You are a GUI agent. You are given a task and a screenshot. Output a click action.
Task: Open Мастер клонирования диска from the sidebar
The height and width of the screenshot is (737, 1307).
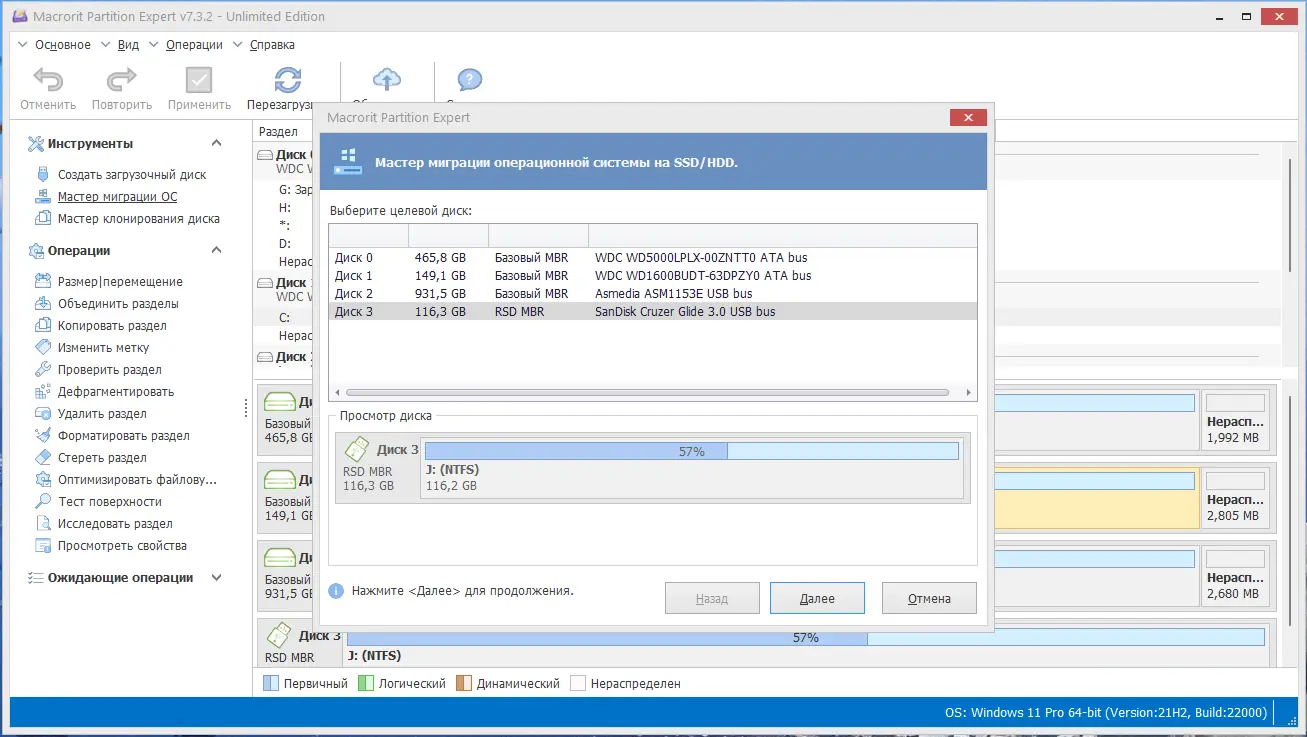(x=139, y=218)
